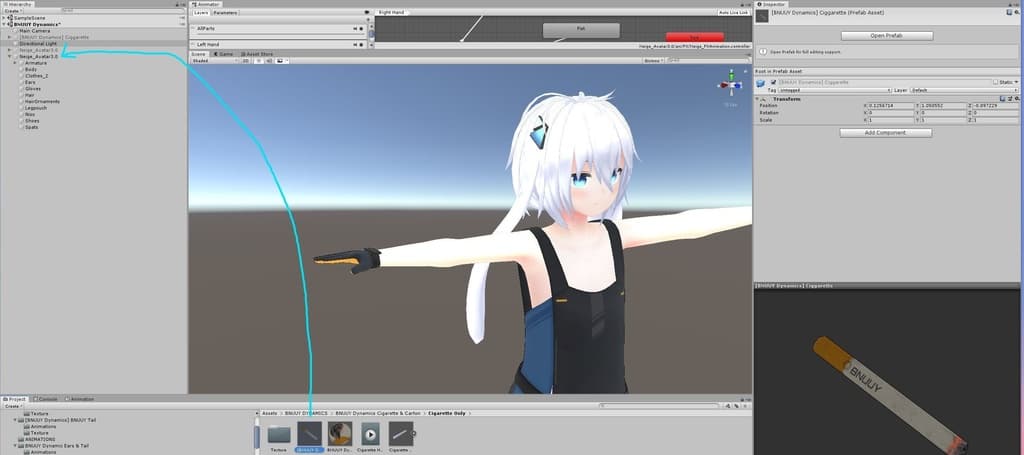
Task: Open the Shaded draw mode dropdown
Action: pos(214,61)
